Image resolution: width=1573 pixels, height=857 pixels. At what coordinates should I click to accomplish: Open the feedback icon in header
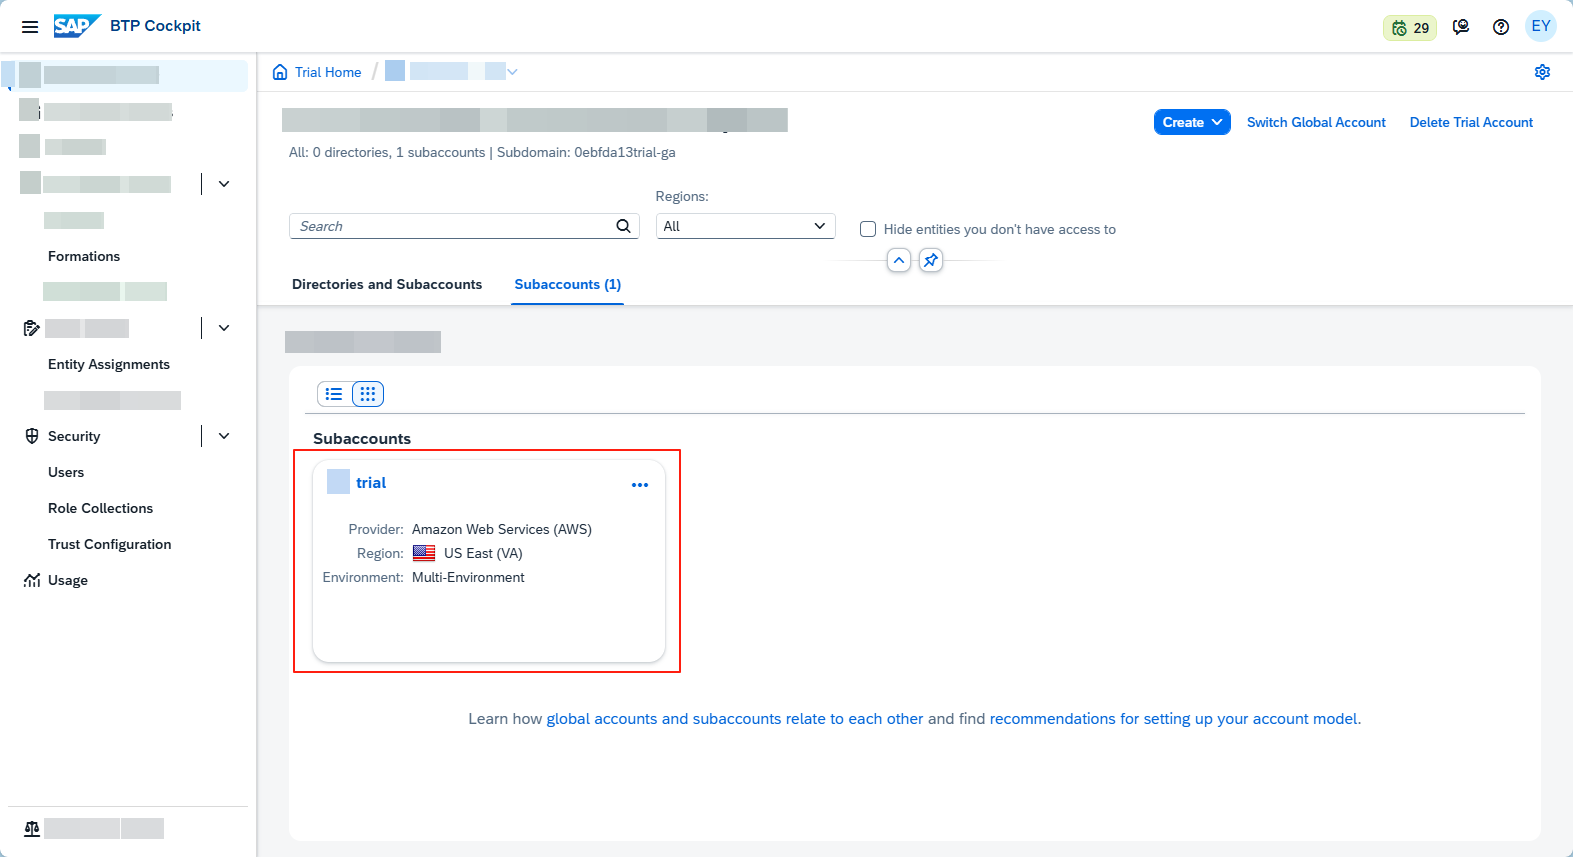[x=1461, y=27]
